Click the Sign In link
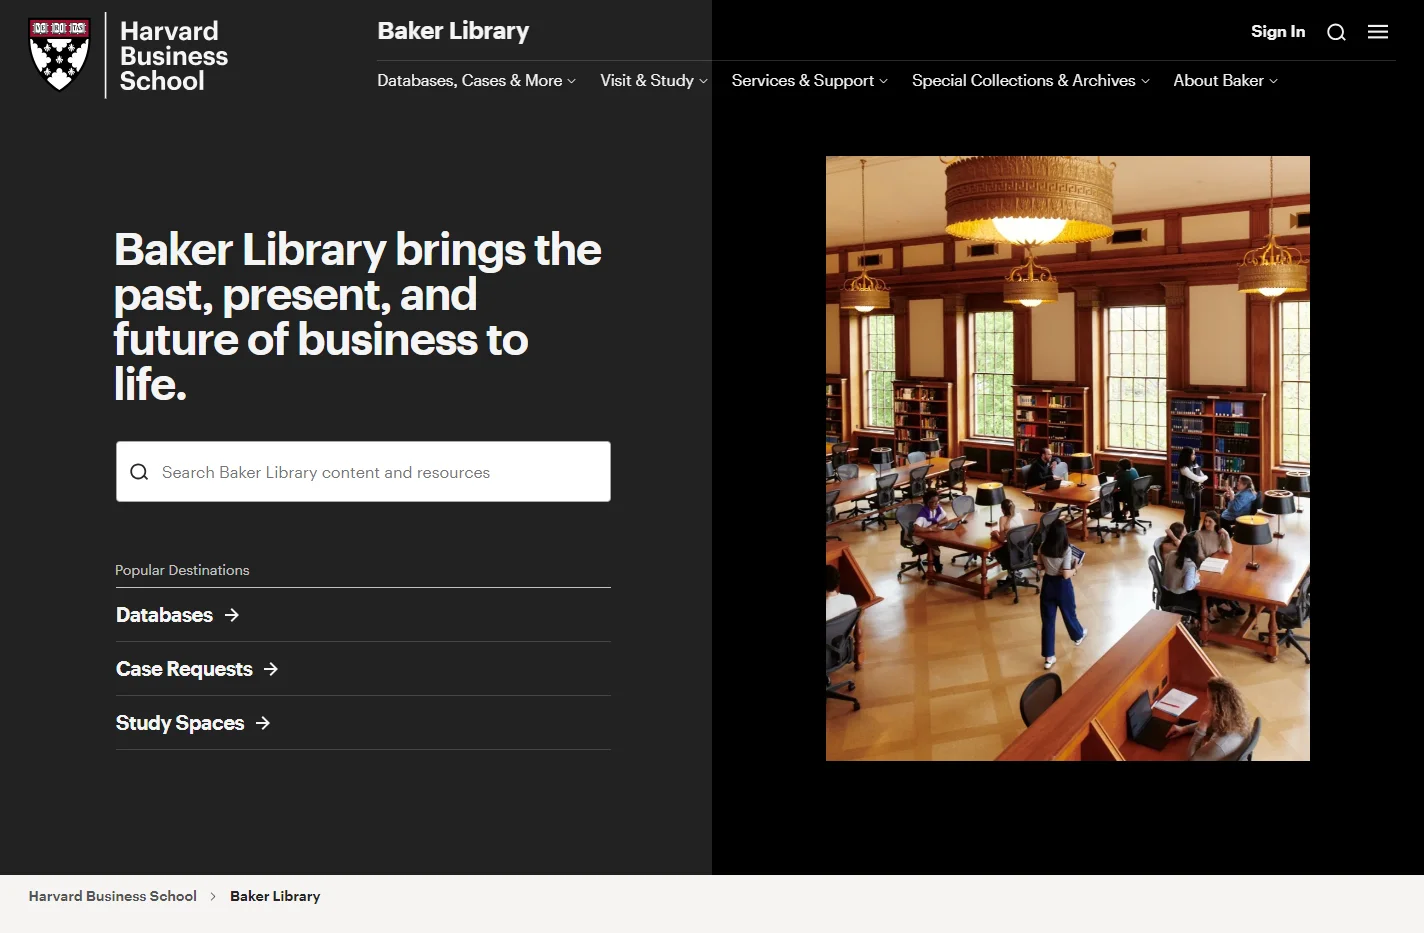The height and width of the screenshot is (933, 1424). tap(1278, 32)
